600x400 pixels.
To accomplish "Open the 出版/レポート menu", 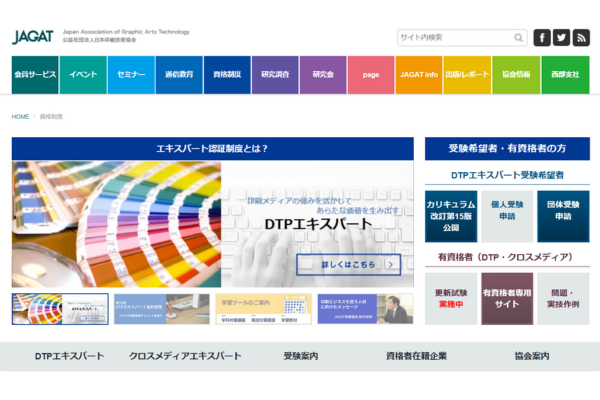I will coord(467,75).
